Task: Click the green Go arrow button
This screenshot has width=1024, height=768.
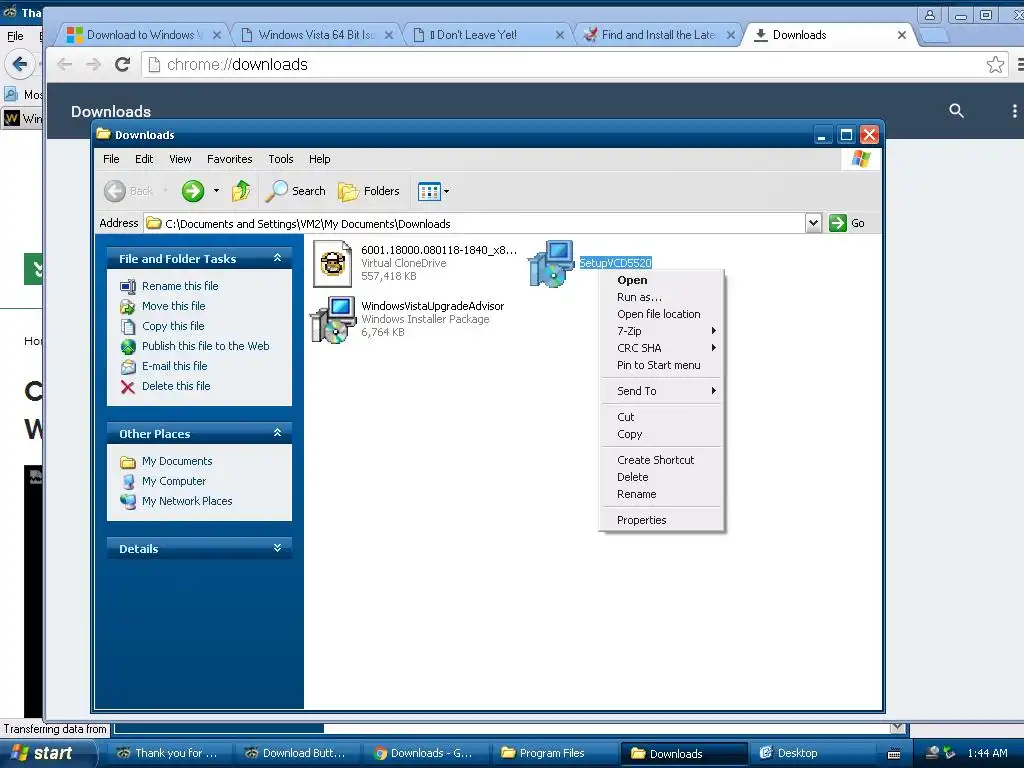Action: (x=837, y=223)
